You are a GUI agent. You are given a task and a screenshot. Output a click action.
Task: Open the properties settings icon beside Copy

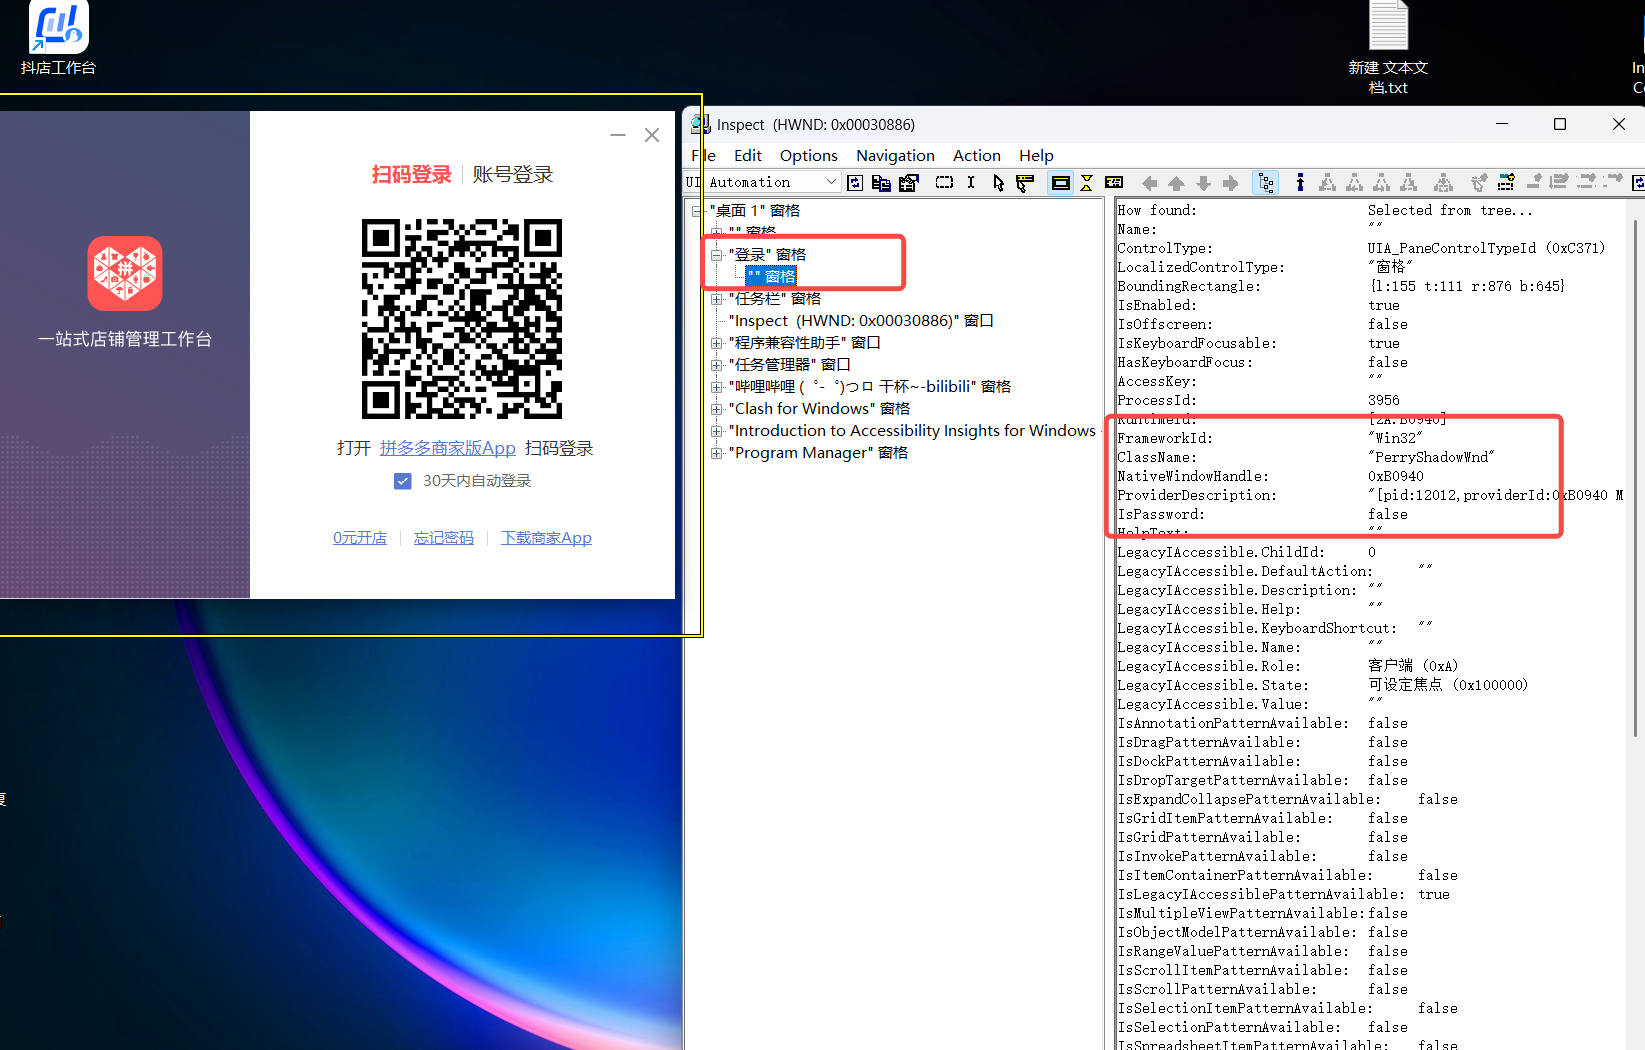[908, 182]
